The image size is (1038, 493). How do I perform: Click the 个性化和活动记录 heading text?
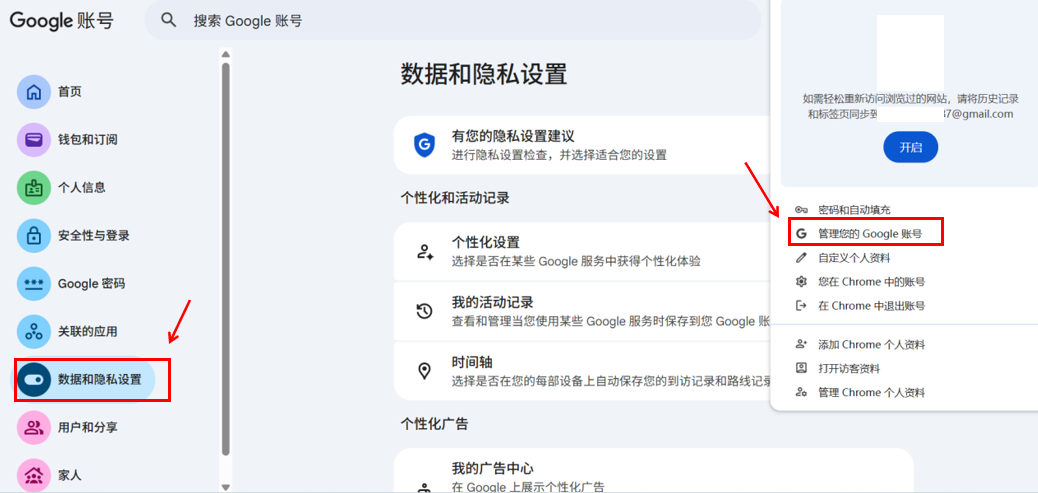click(x=455, y=198)
